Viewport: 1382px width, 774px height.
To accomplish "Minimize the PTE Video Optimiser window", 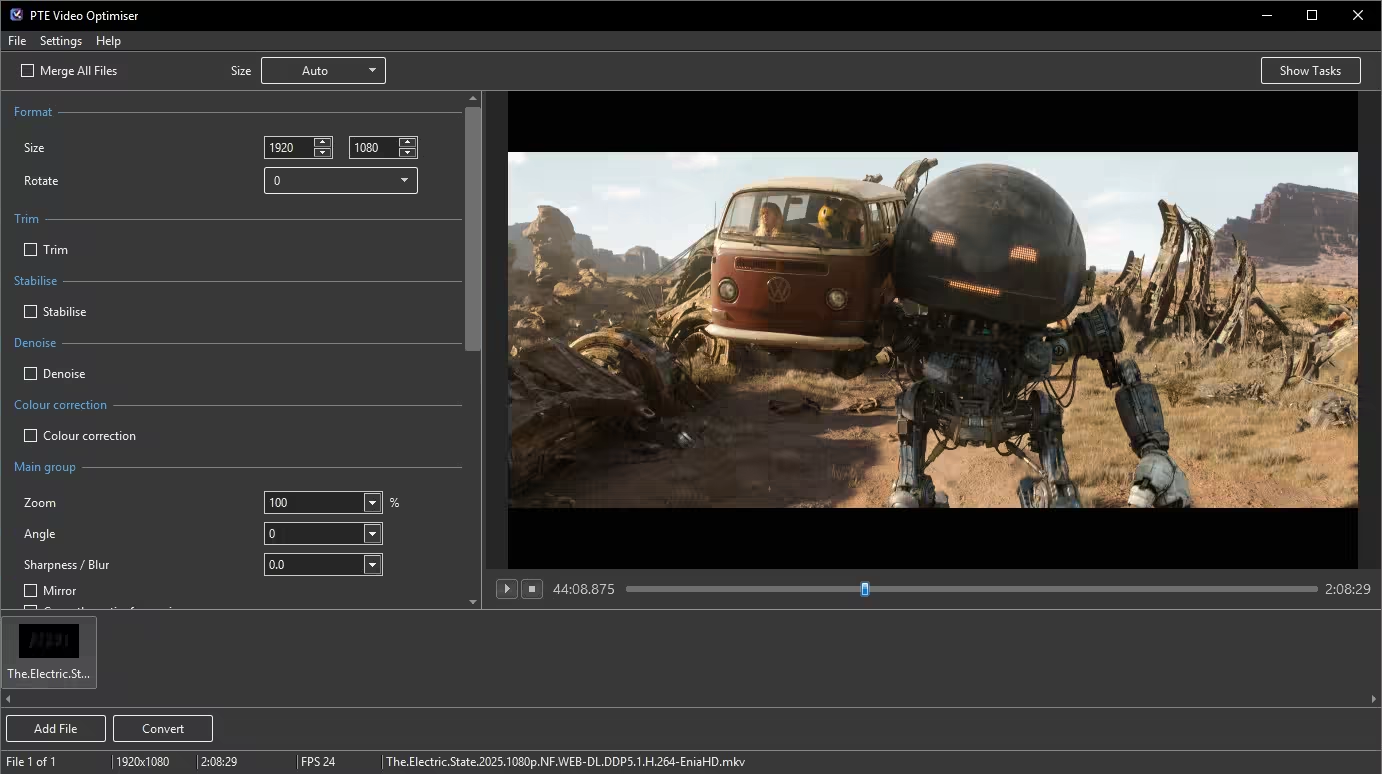I will [1266, 15].
